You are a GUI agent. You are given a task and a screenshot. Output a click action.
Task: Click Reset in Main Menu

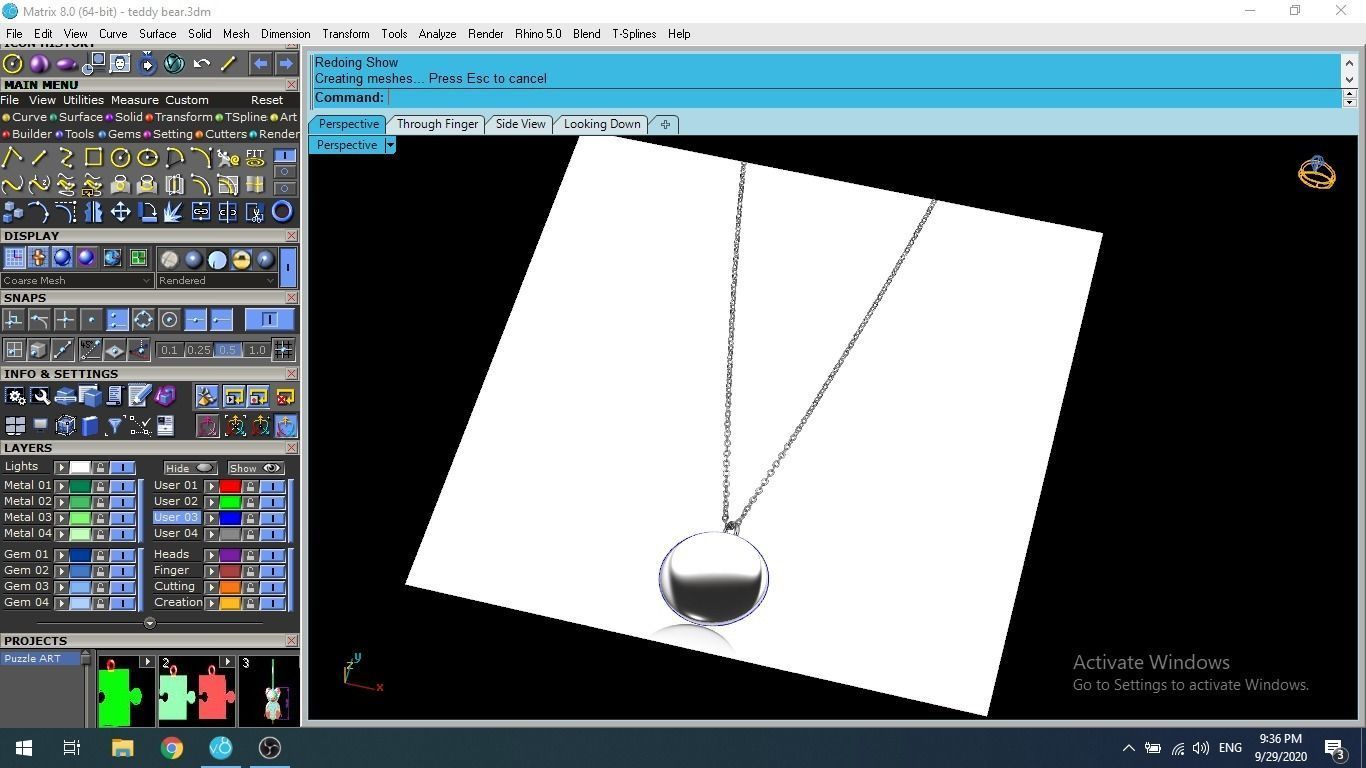click(x=267, y=100)
